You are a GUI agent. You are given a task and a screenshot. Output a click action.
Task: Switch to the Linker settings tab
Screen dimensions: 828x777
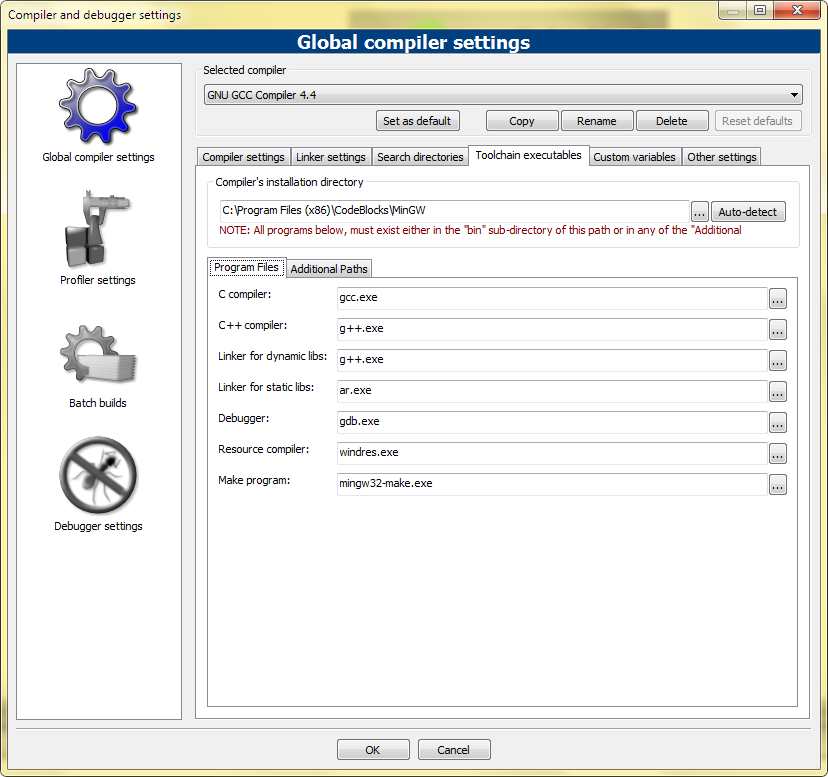330,157
